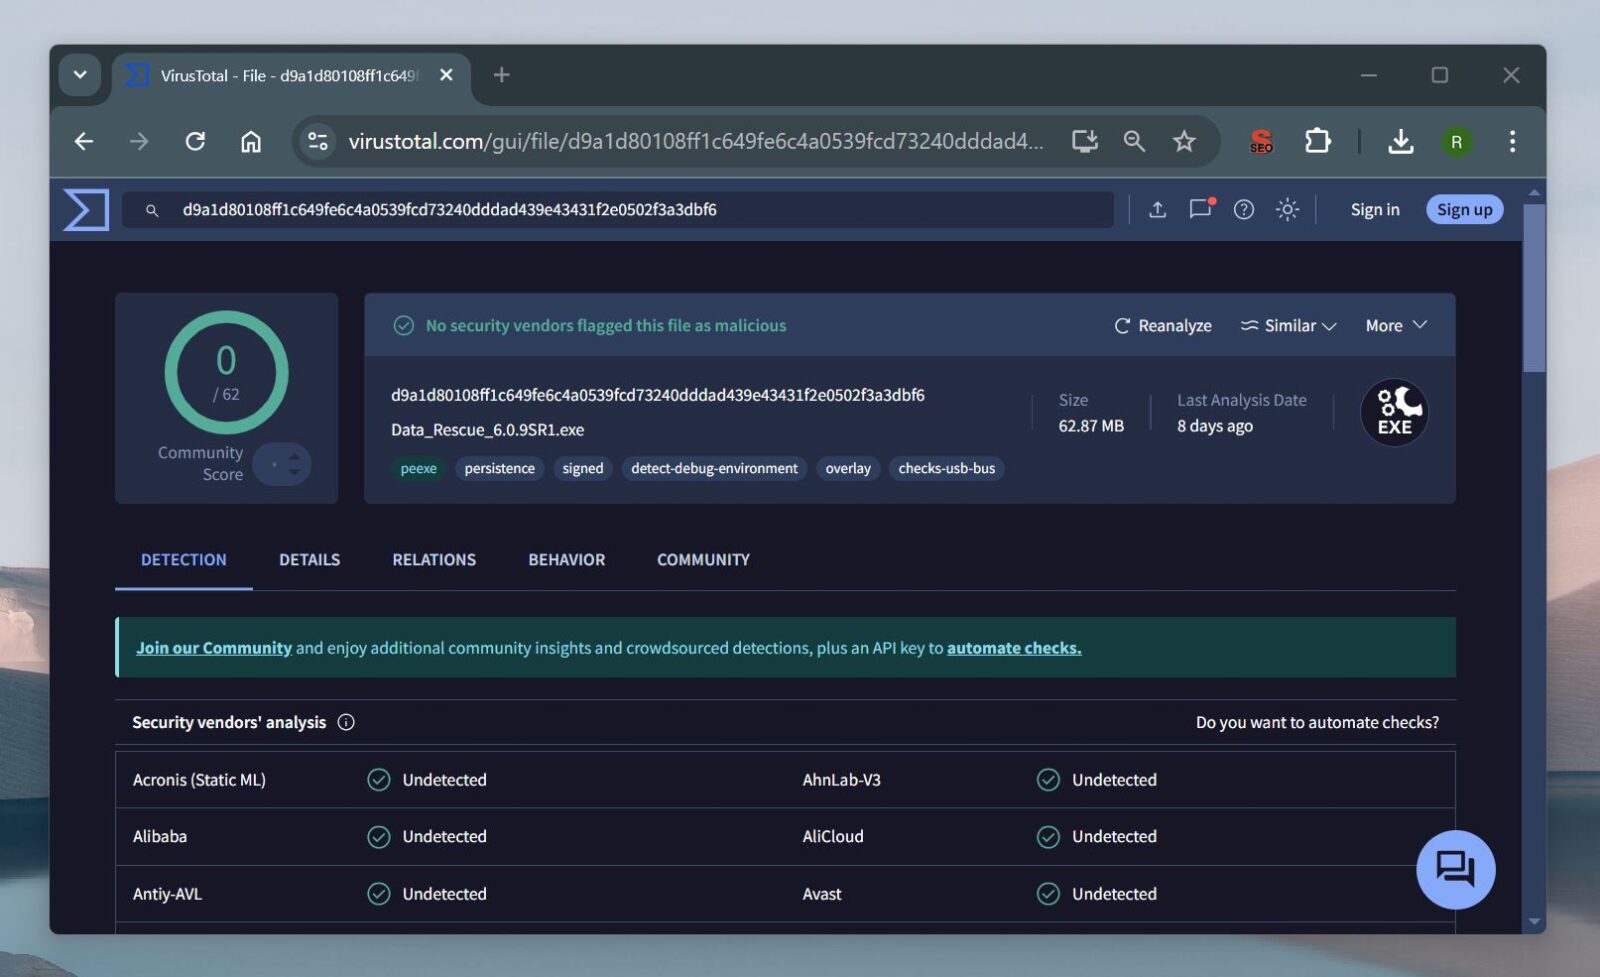Open the Join our Community link
The width and height of the screenshot is (1600, 977).
click(x=214, y=648)
